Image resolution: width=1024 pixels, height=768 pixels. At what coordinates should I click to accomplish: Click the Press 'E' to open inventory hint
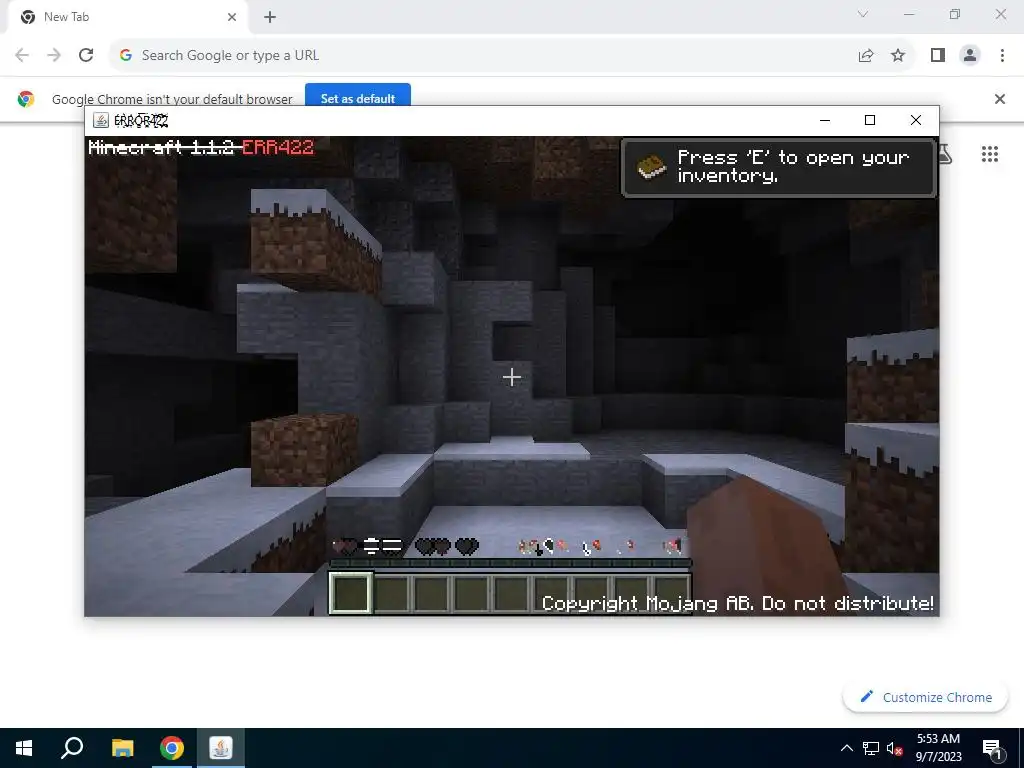point(779,167)
